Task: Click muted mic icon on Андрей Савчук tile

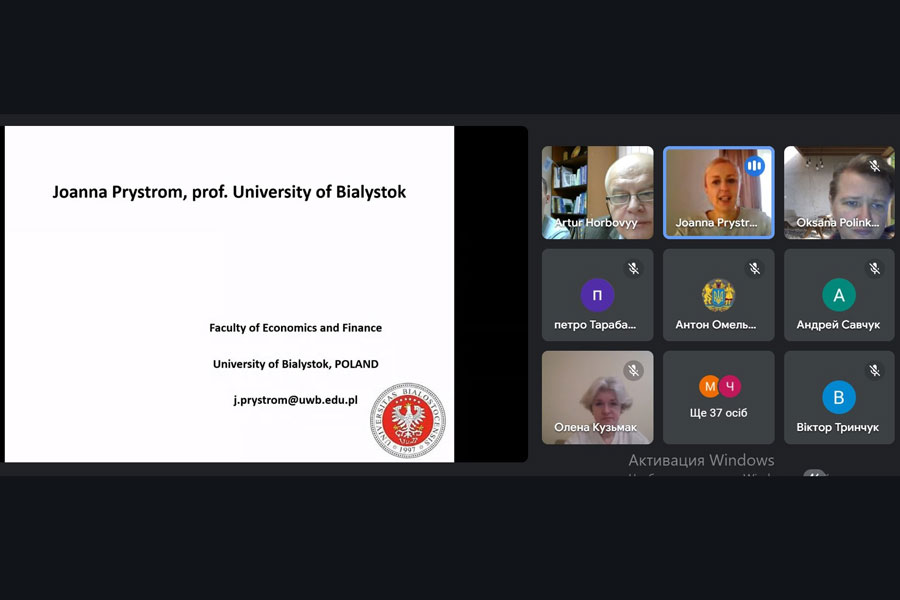Action: (874, 268)
